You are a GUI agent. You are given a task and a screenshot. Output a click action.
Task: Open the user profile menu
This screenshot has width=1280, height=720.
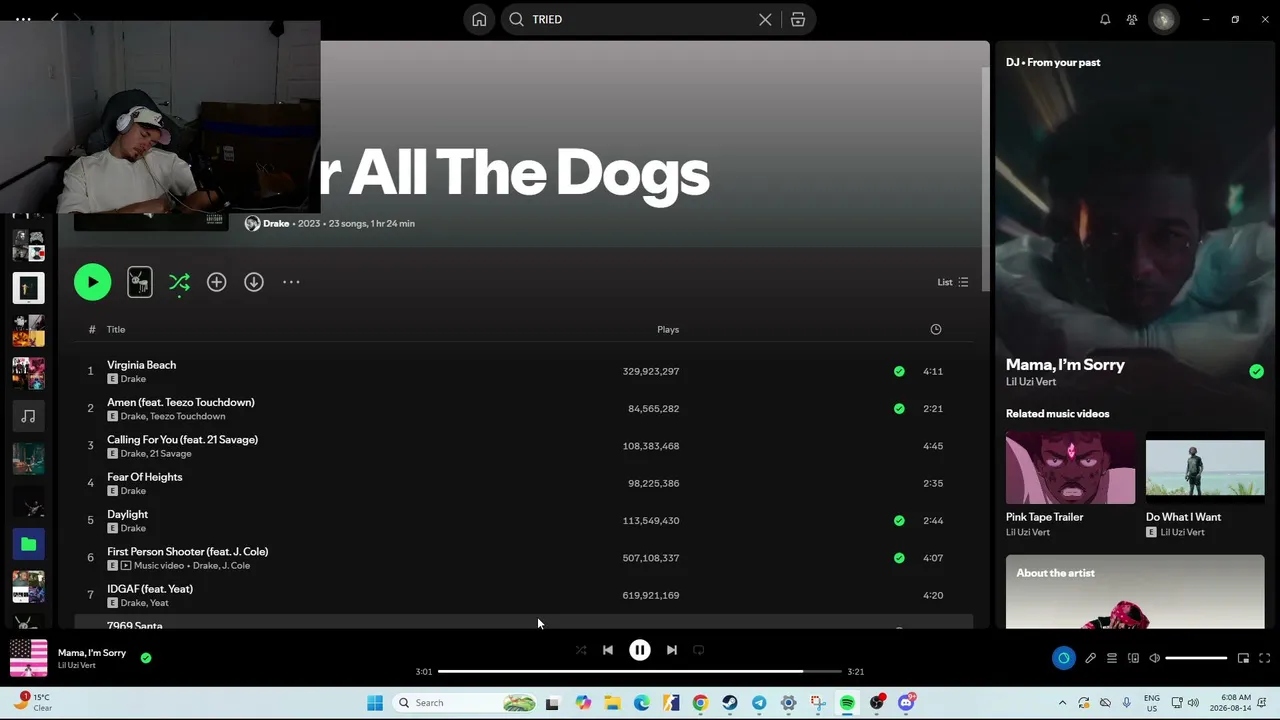[x=1163, y=19]
